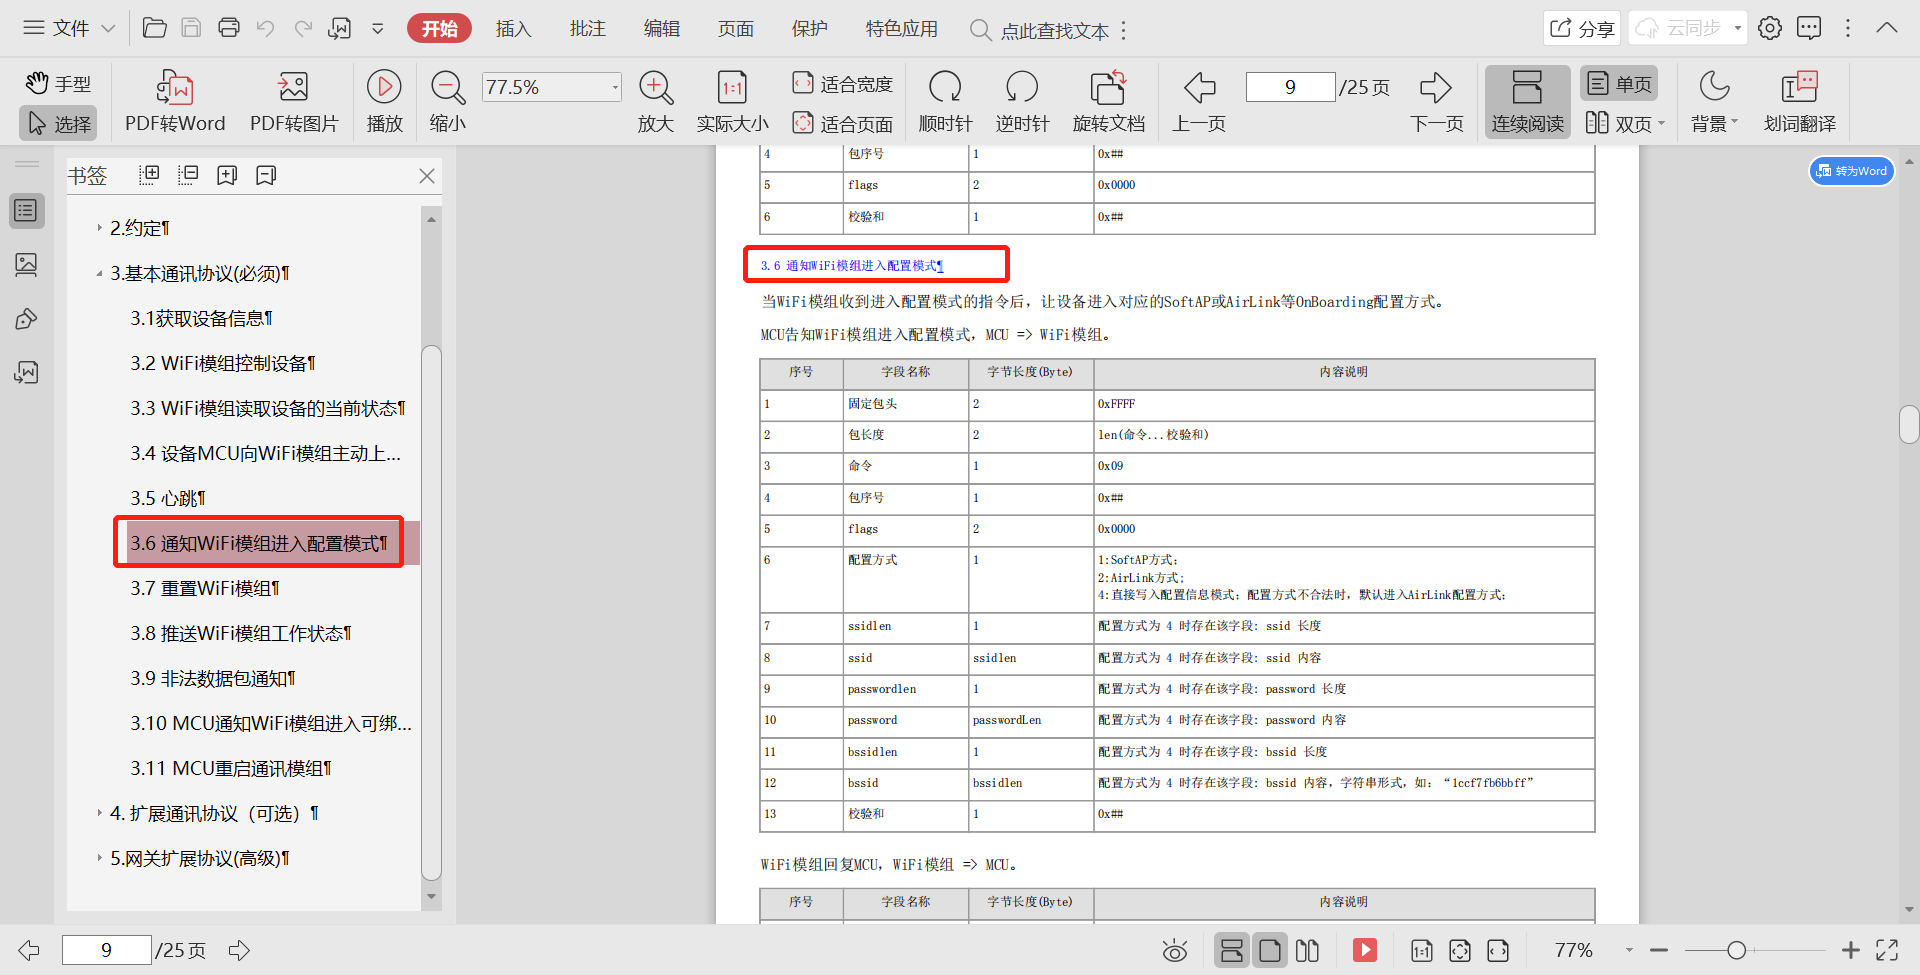Image resolution: width=1920 pixels, height=975 pixels.
Task: Click the 分享 share button
Action: pyautogui.click(x=1581, y=29)
